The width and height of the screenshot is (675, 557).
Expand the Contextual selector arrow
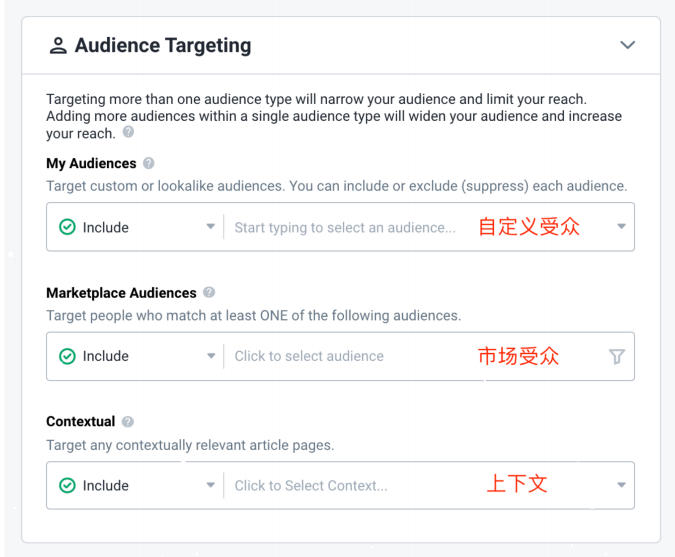click(x=621, y=486)
